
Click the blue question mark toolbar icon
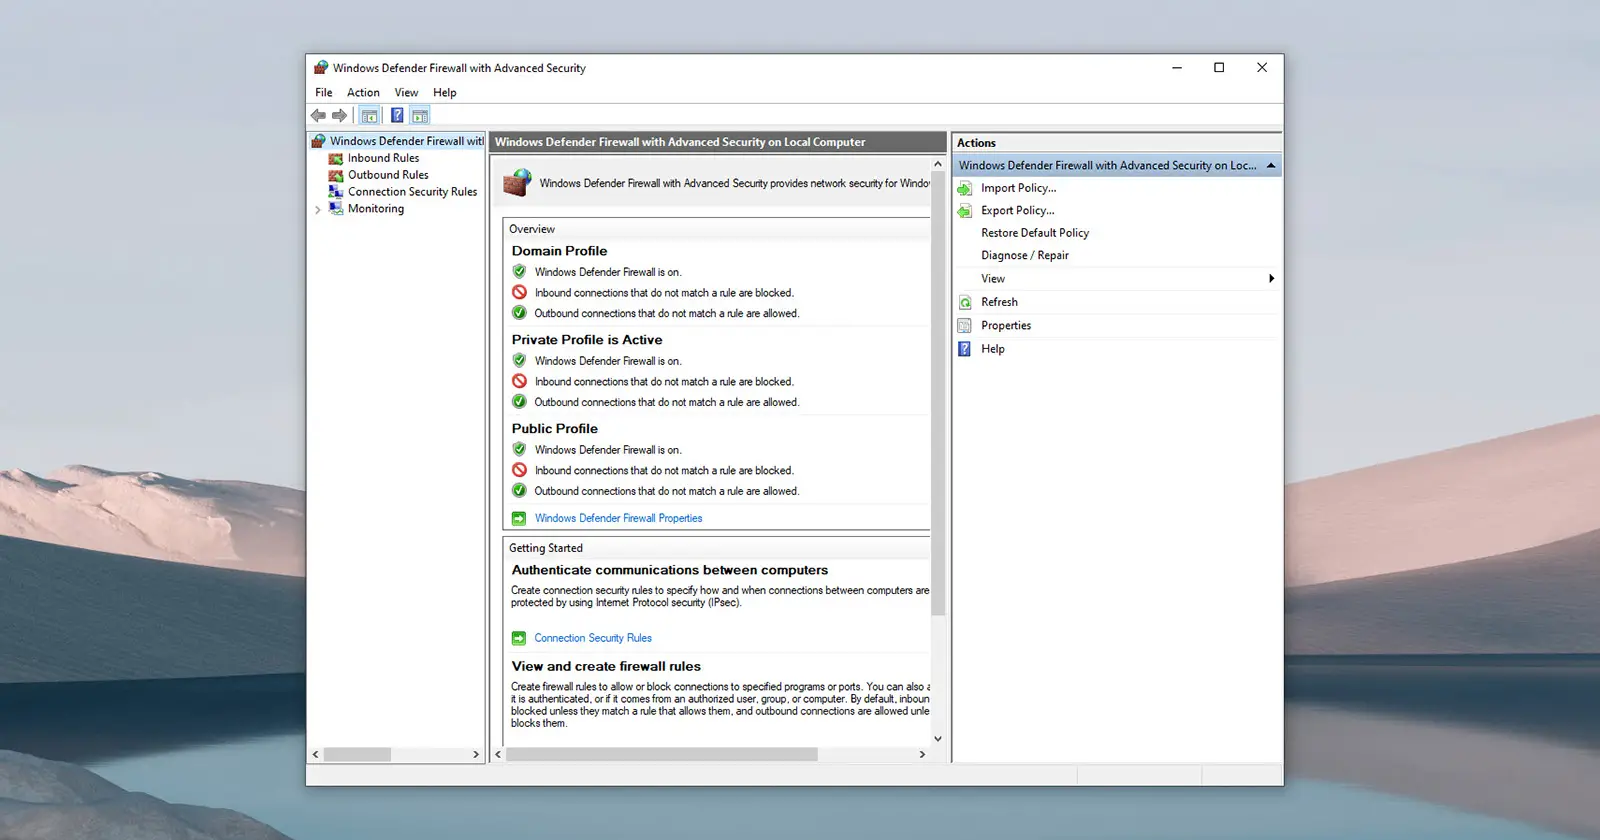(397, 116)
